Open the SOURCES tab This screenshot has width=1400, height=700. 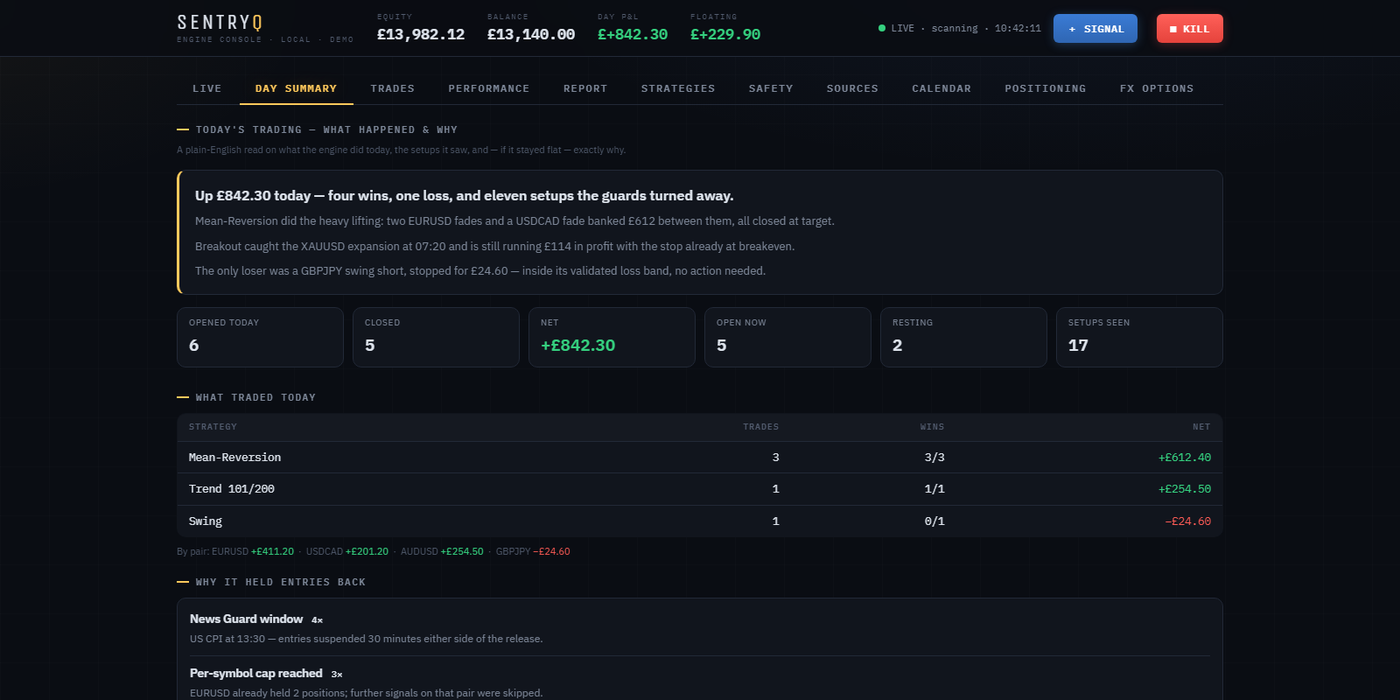[852, 88]
